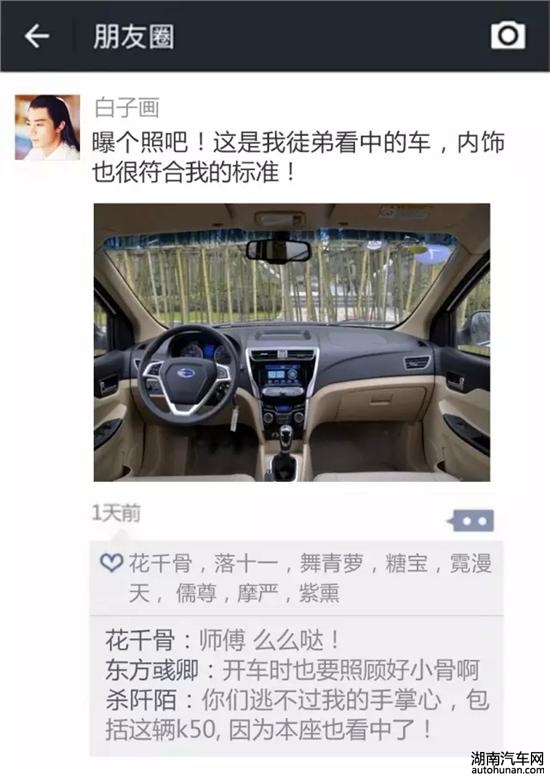Image resolution: width=550 pixels, height=779 pixels.
Task: Open liker 糖宝 profile
Action: [406, 563]
